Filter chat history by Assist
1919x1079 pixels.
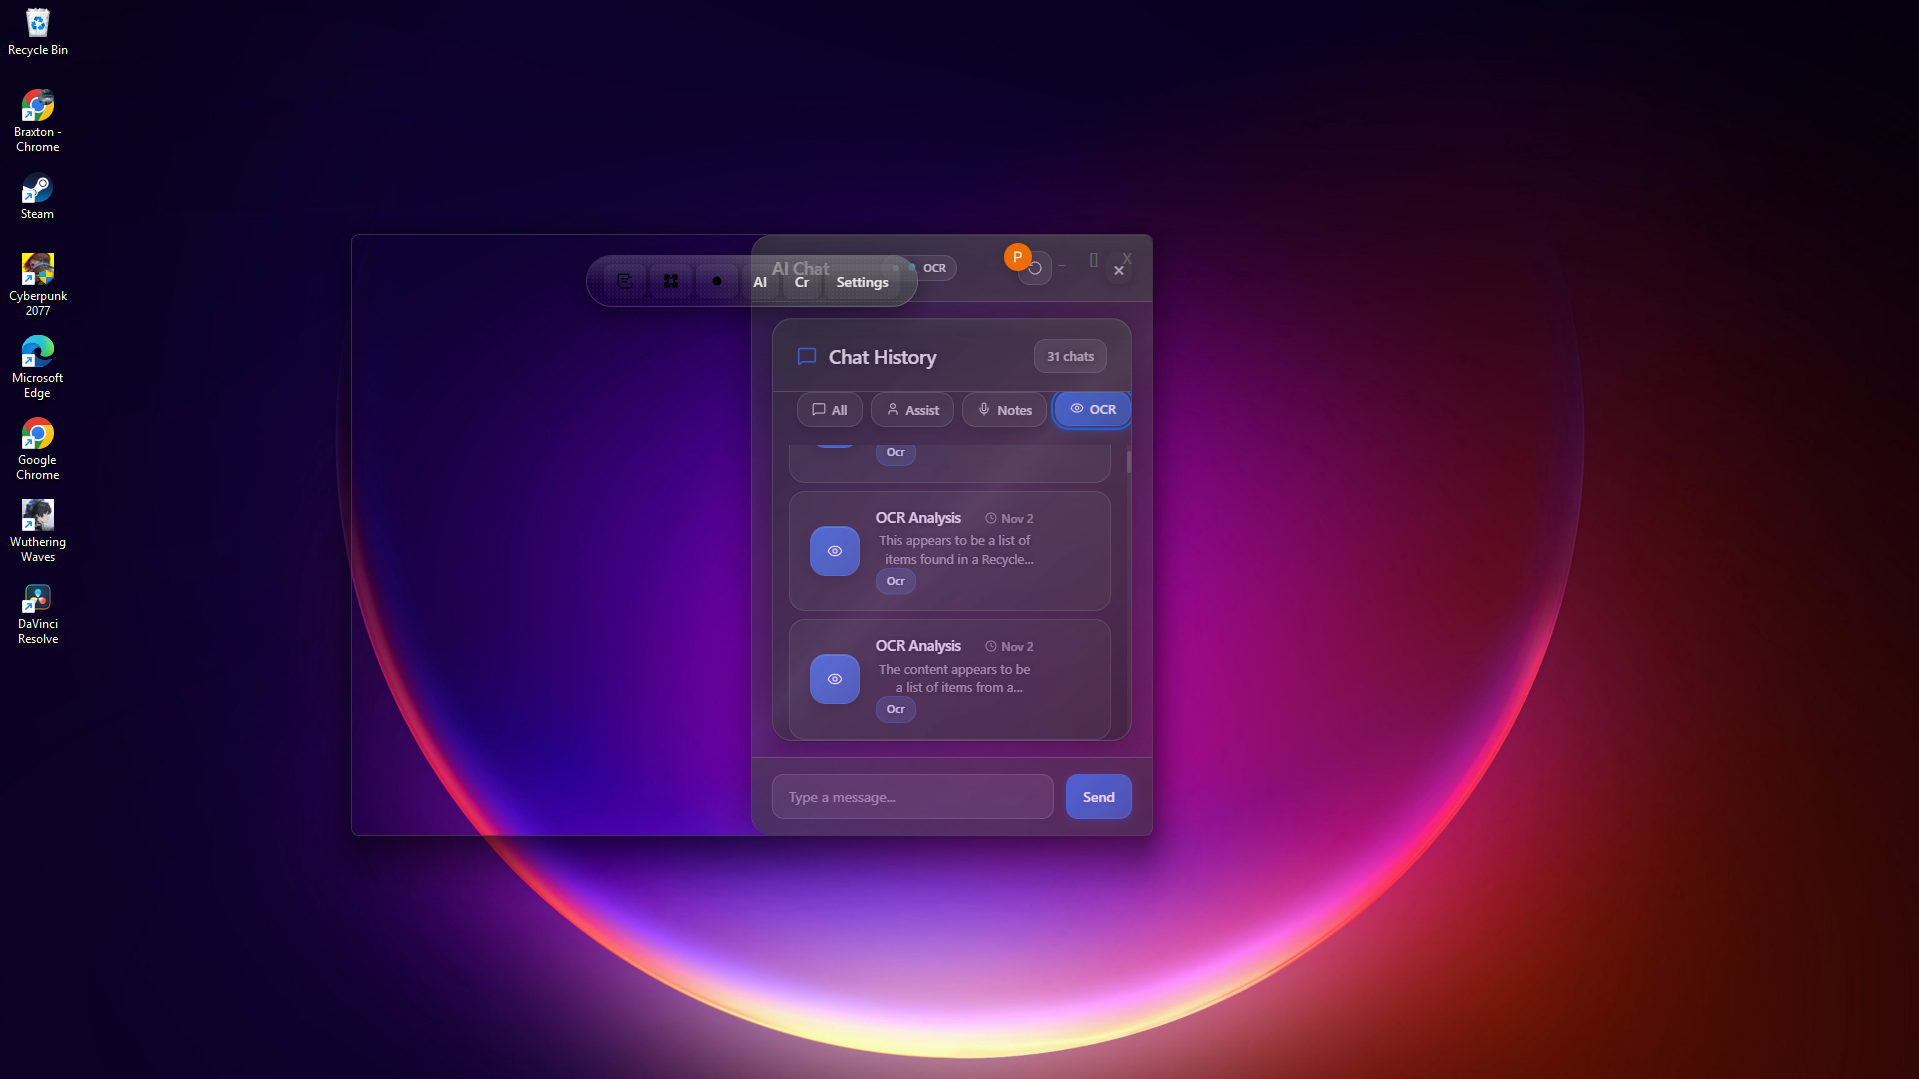point(912,410)
